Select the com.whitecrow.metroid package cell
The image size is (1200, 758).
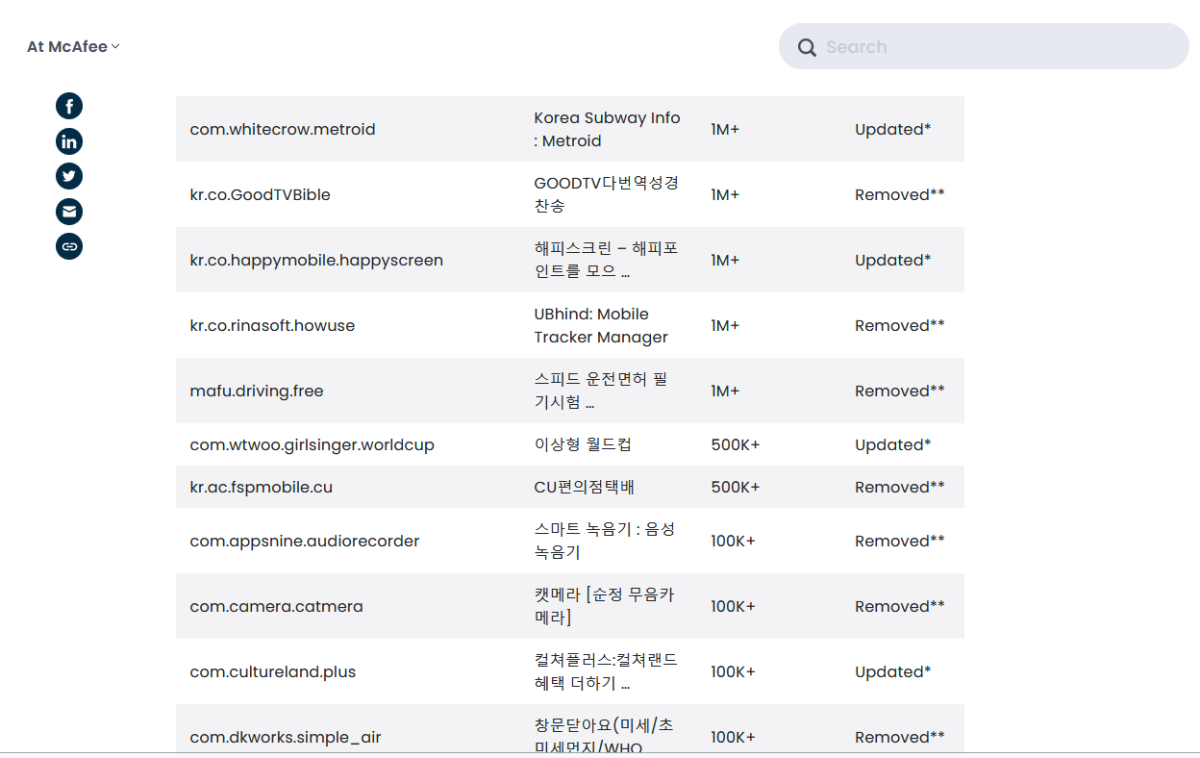282,130
